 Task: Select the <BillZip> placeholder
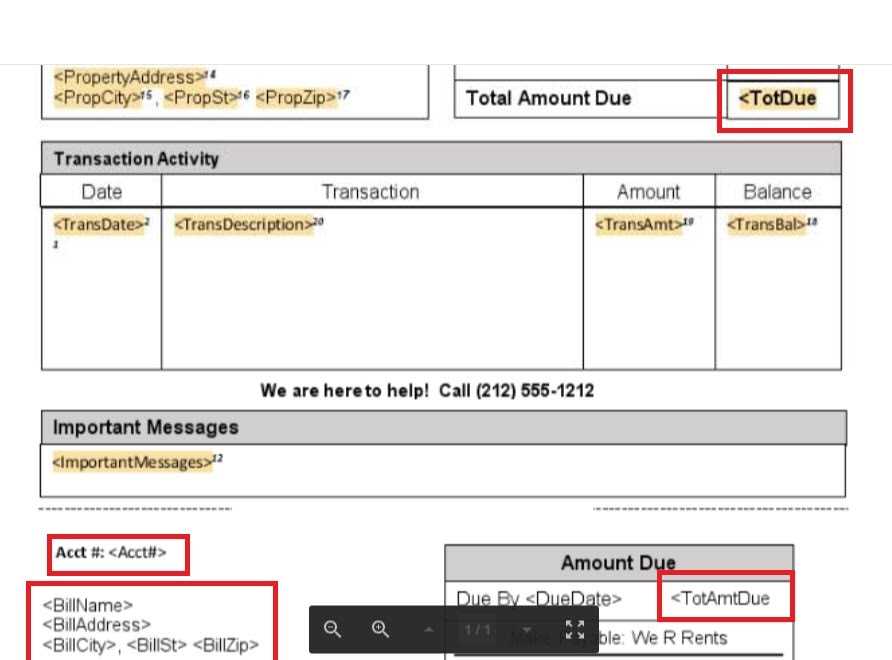coord(226,645)
